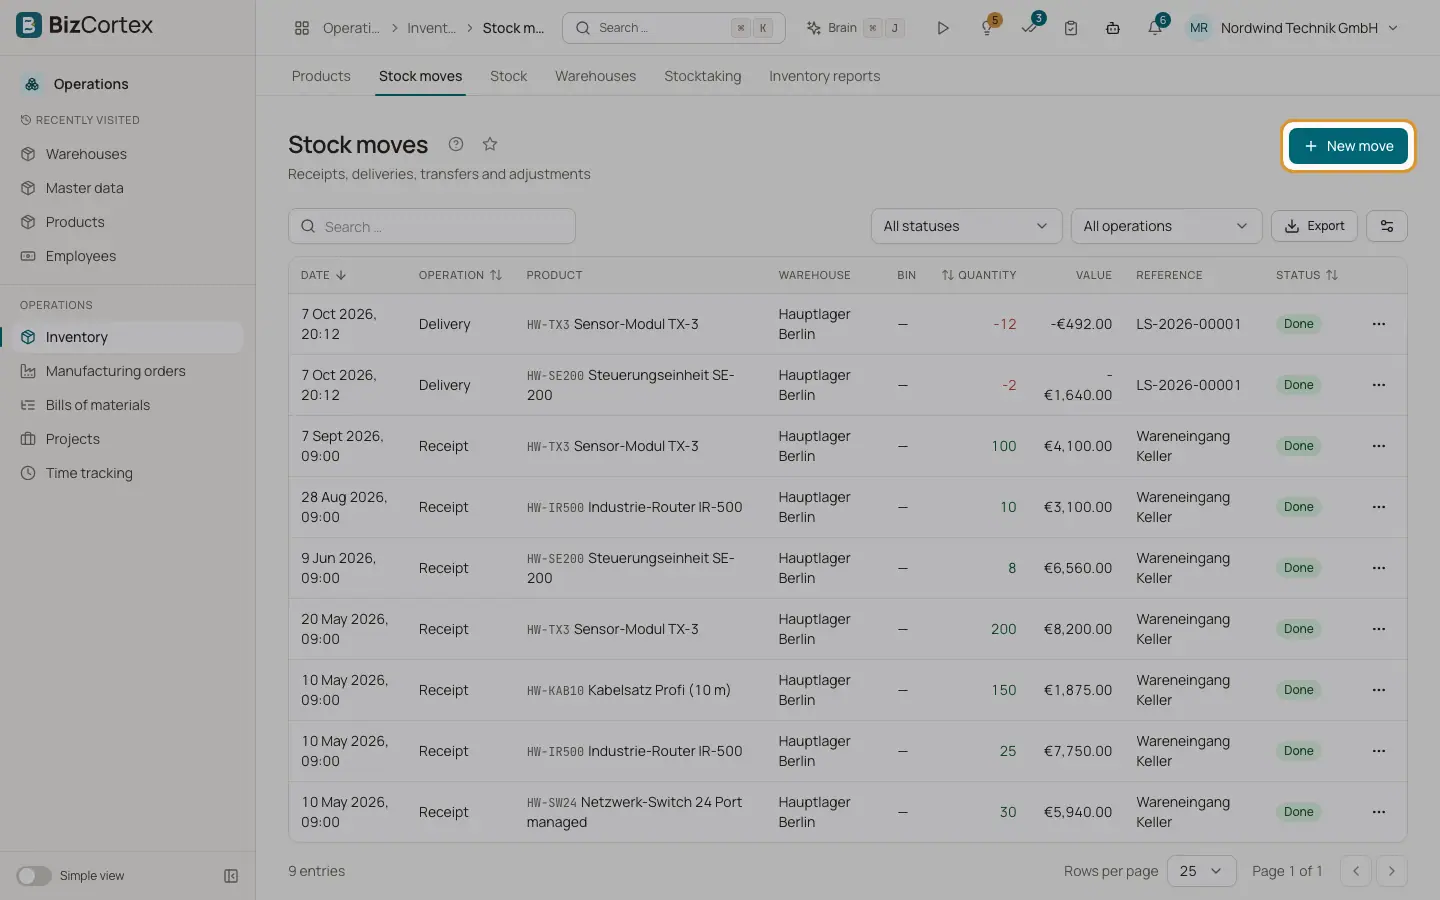Switch to the Stocktaking tab
This screenshot has height=900, width=1440.
coord(703,76)
